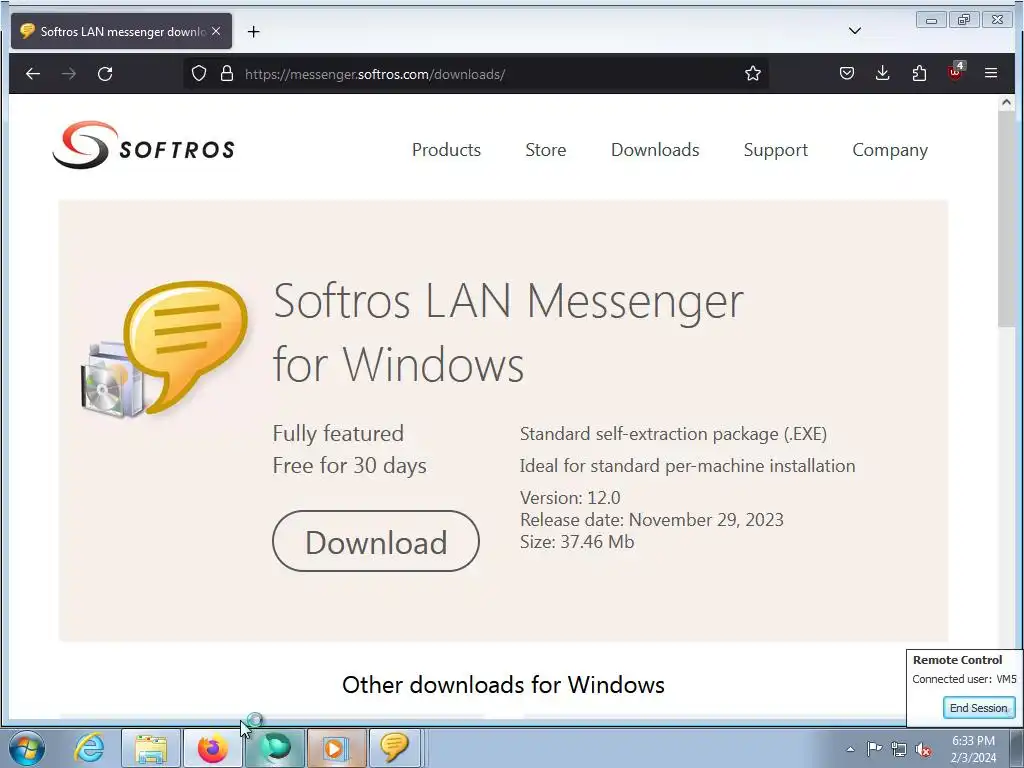Open the Action Center flag icon
1024x768 pixels.
[x=874, y=749]
